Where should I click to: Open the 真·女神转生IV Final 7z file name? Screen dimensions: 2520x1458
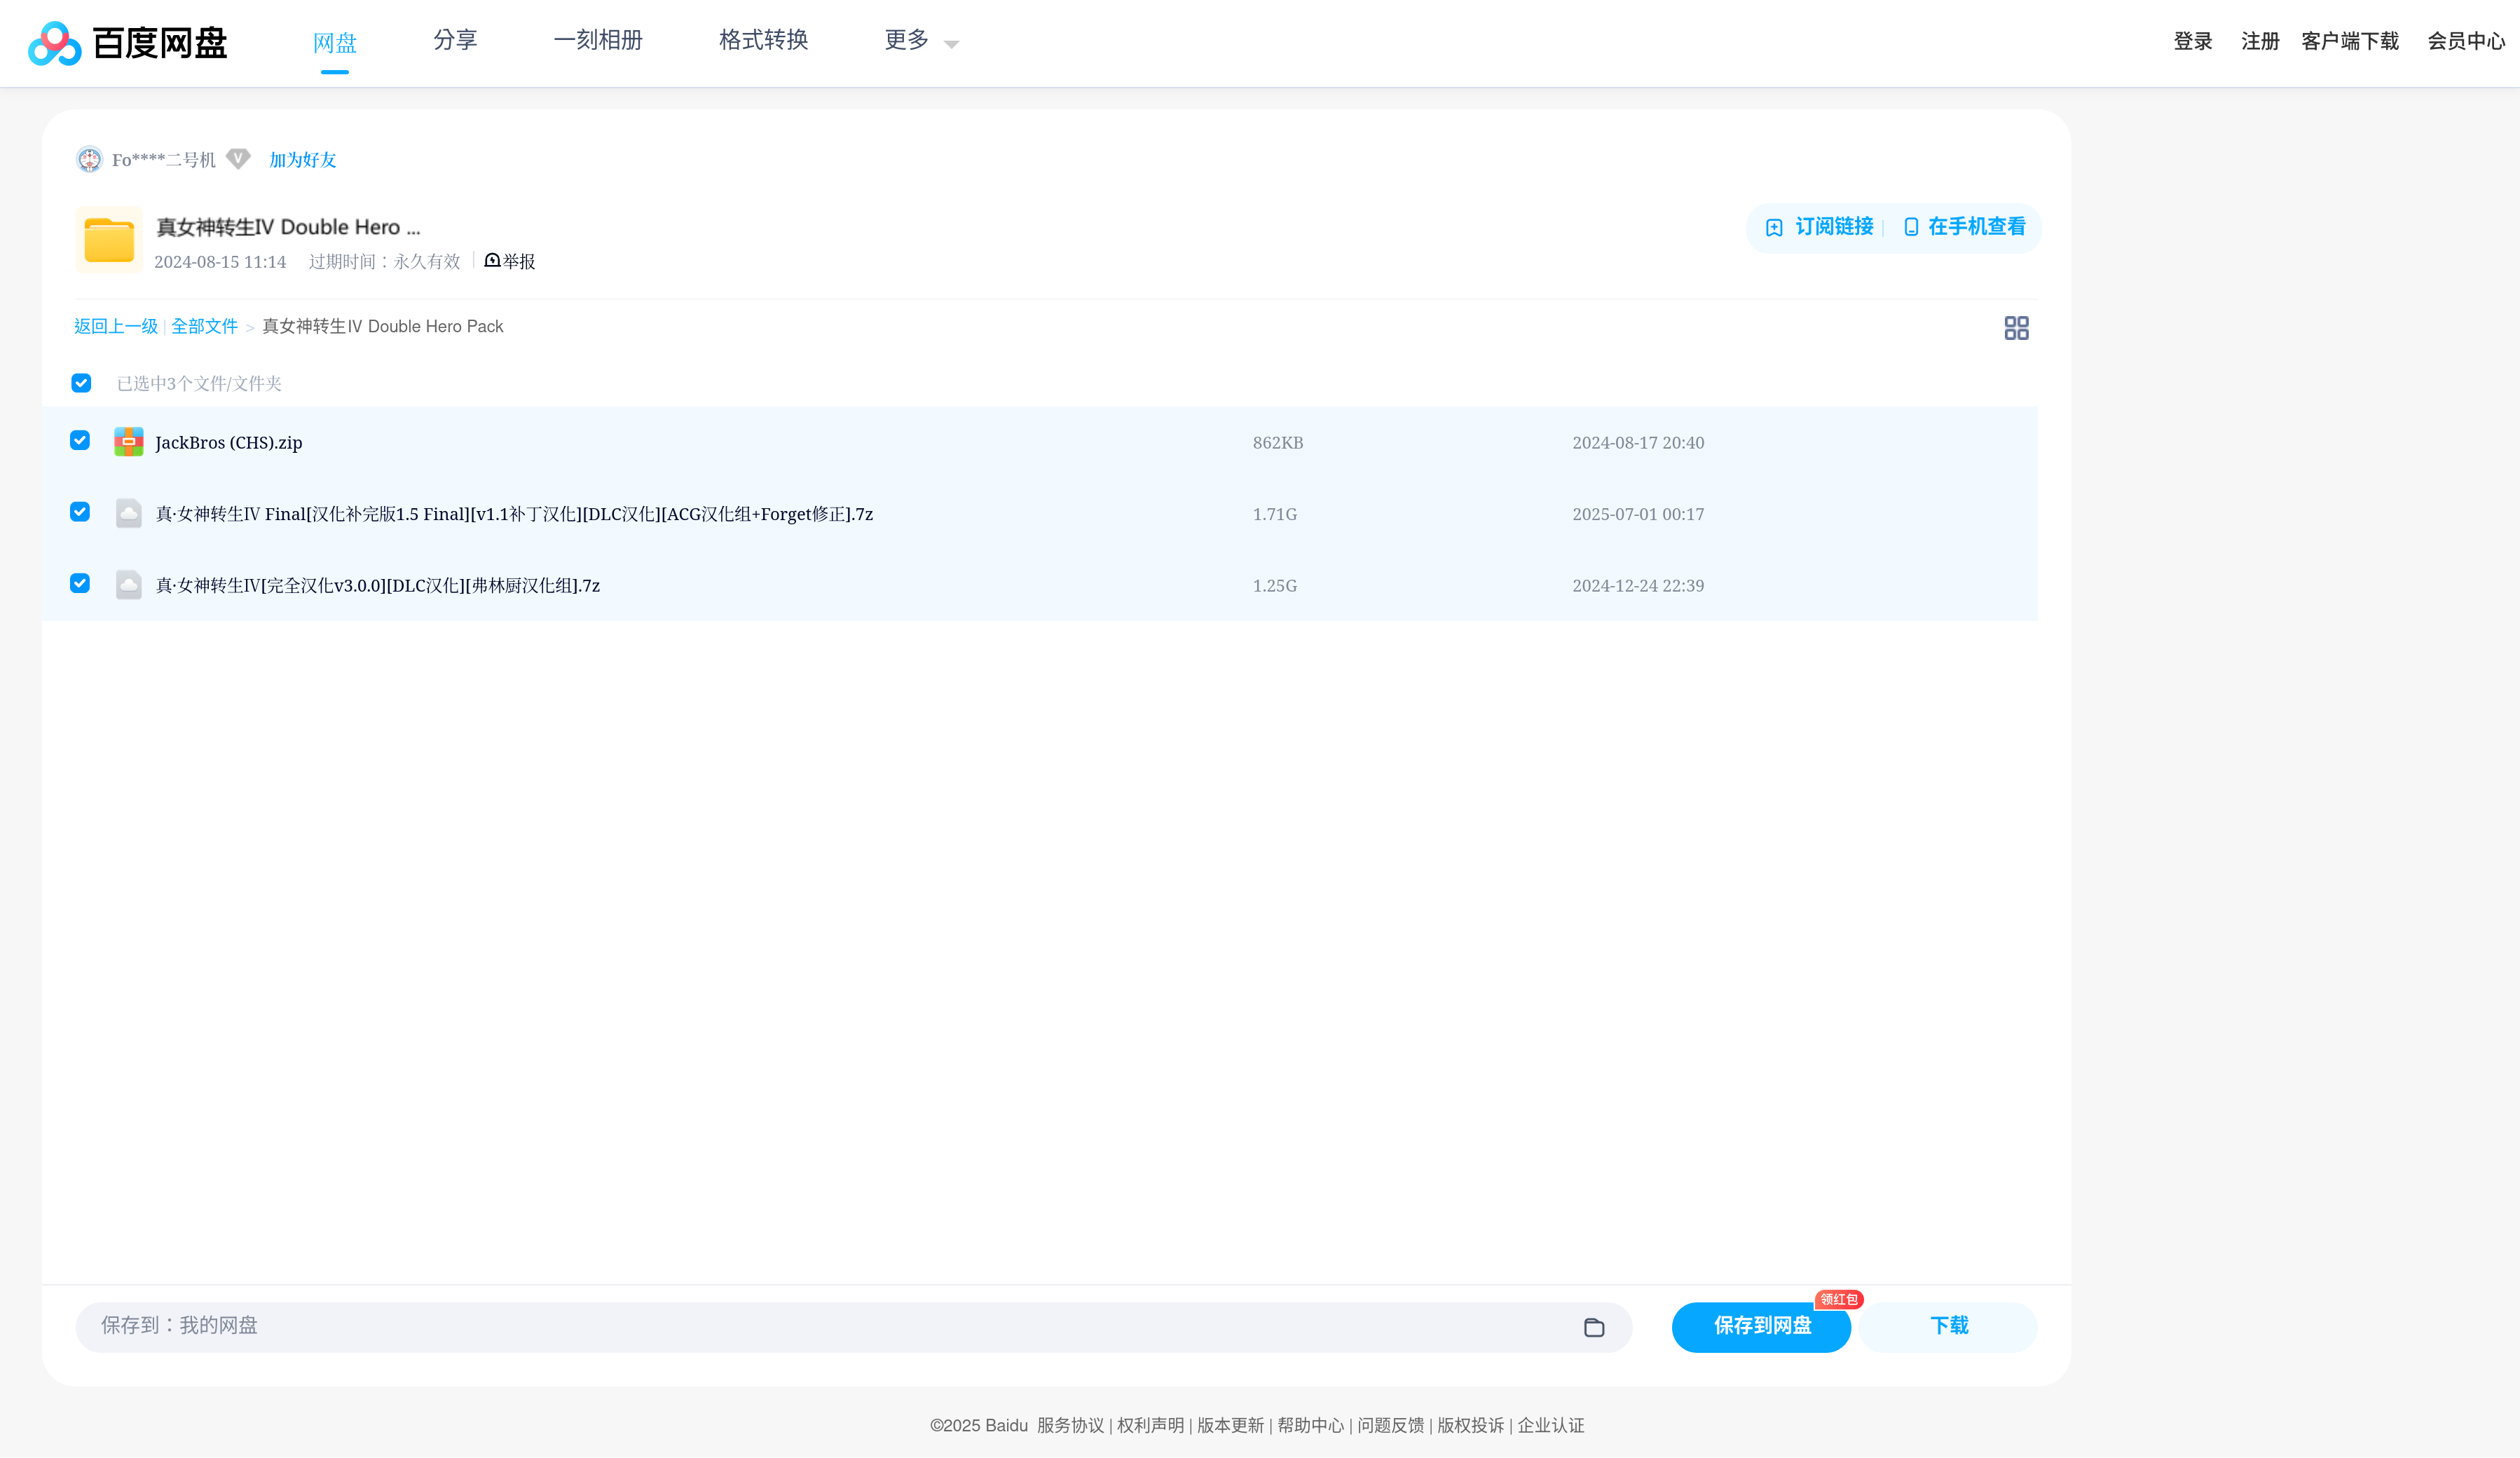pos(514,514)
